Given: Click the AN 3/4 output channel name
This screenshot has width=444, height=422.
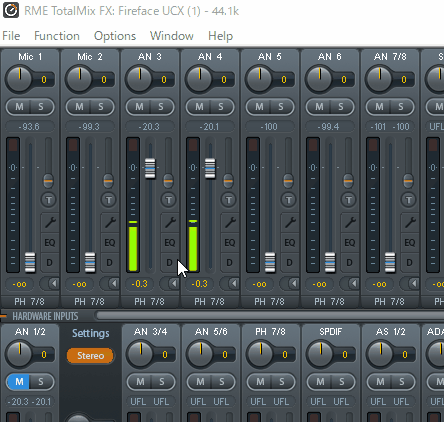Looking at the screenshot, I should click(151, 332).
